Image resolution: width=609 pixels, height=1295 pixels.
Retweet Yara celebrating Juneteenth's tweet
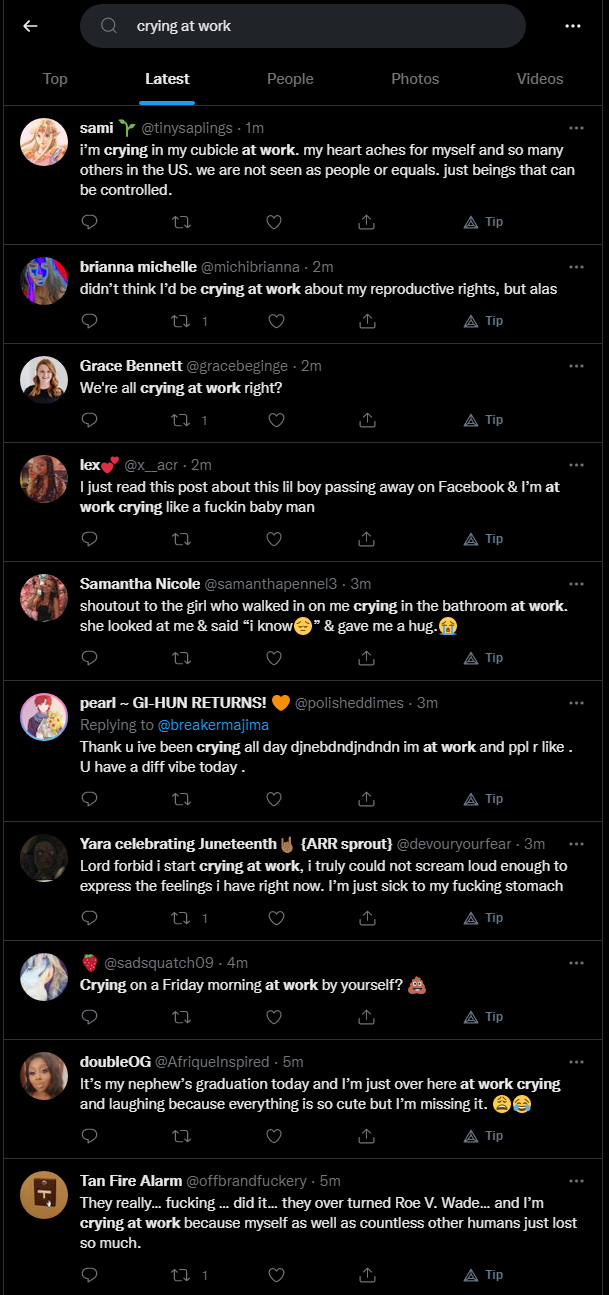[182, 918]
